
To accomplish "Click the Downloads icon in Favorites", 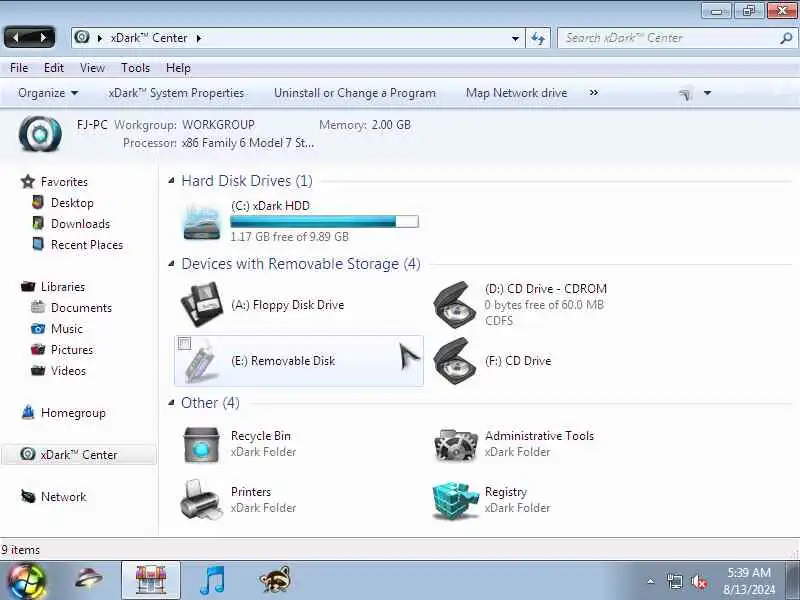I will coord(38,223).
